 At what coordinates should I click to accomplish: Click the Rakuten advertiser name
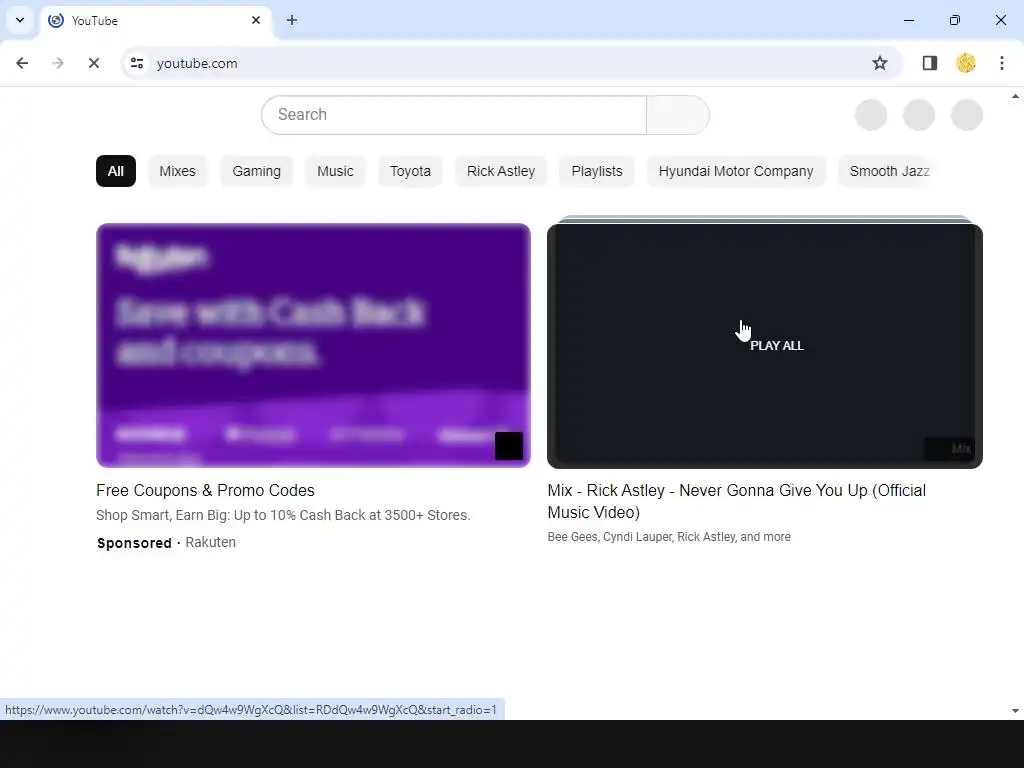(x=210, y=543)
